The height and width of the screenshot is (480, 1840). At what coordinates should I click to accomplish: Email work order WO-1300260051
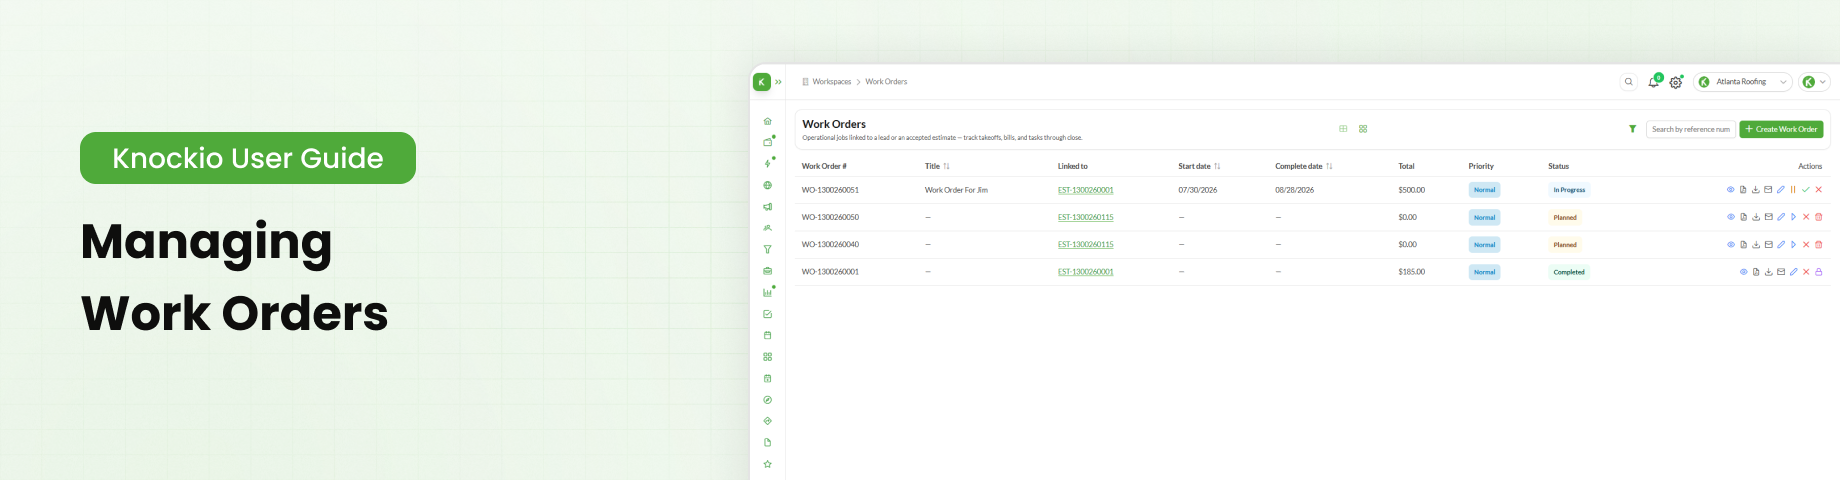[x=1768, y=190]
